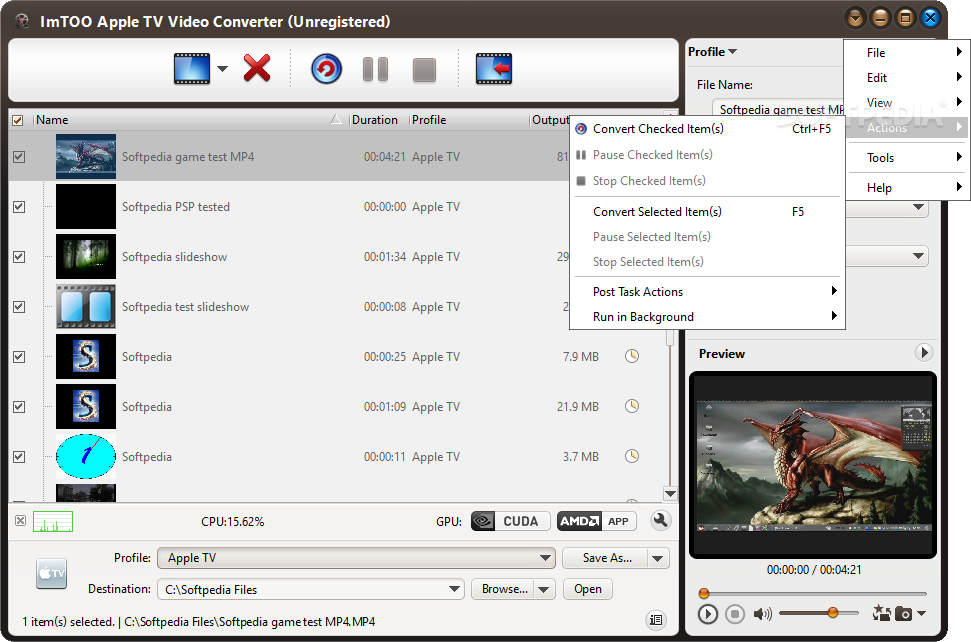
Task: Uncheck Softpedia PSP tested checkbox
Action: [19, 207]
